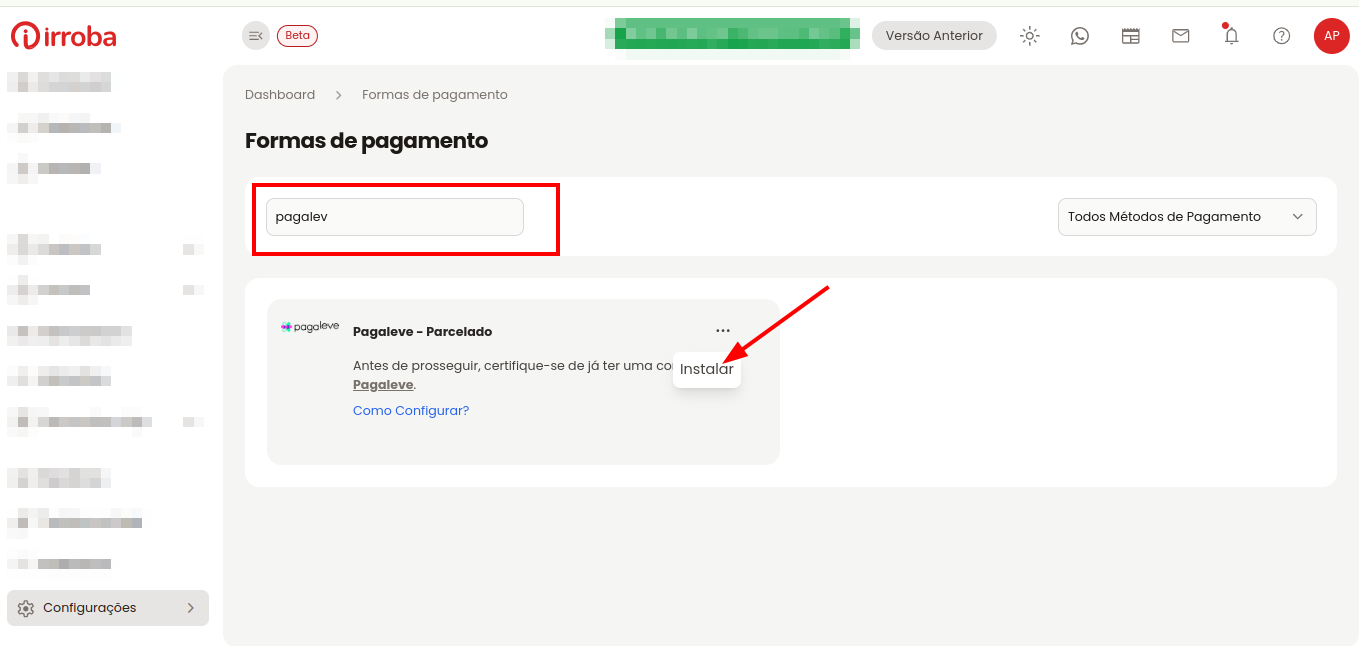
Task: Open the calendar icon in header
Action: click(x=1131, y=36)
